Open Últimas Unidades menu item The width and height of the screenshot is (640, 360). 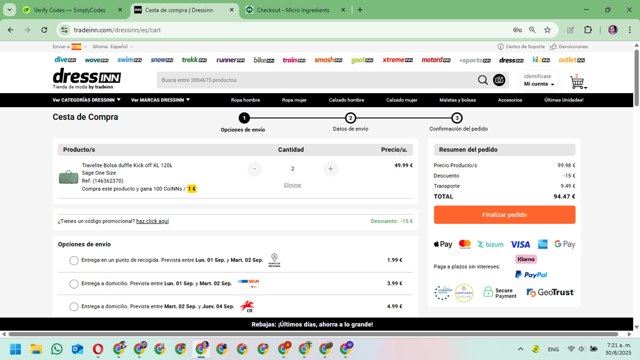coord(563,100)
